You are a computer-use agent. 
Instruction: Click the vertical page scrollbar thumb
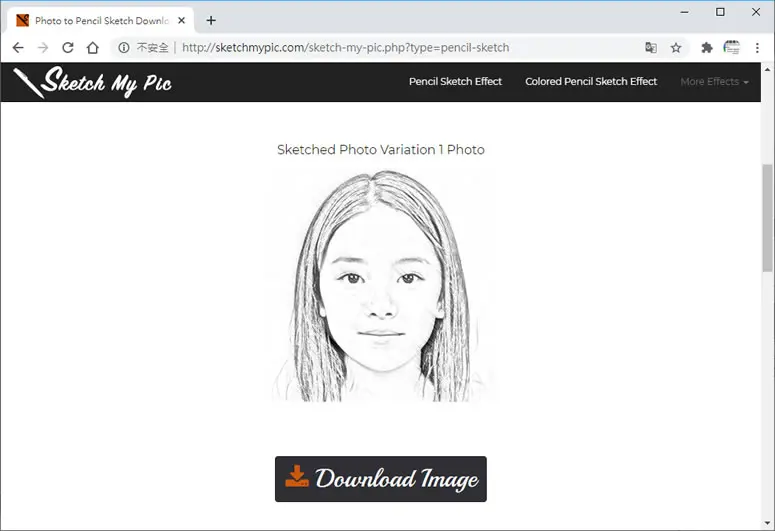pyautogui.click(x=767, y=218)
